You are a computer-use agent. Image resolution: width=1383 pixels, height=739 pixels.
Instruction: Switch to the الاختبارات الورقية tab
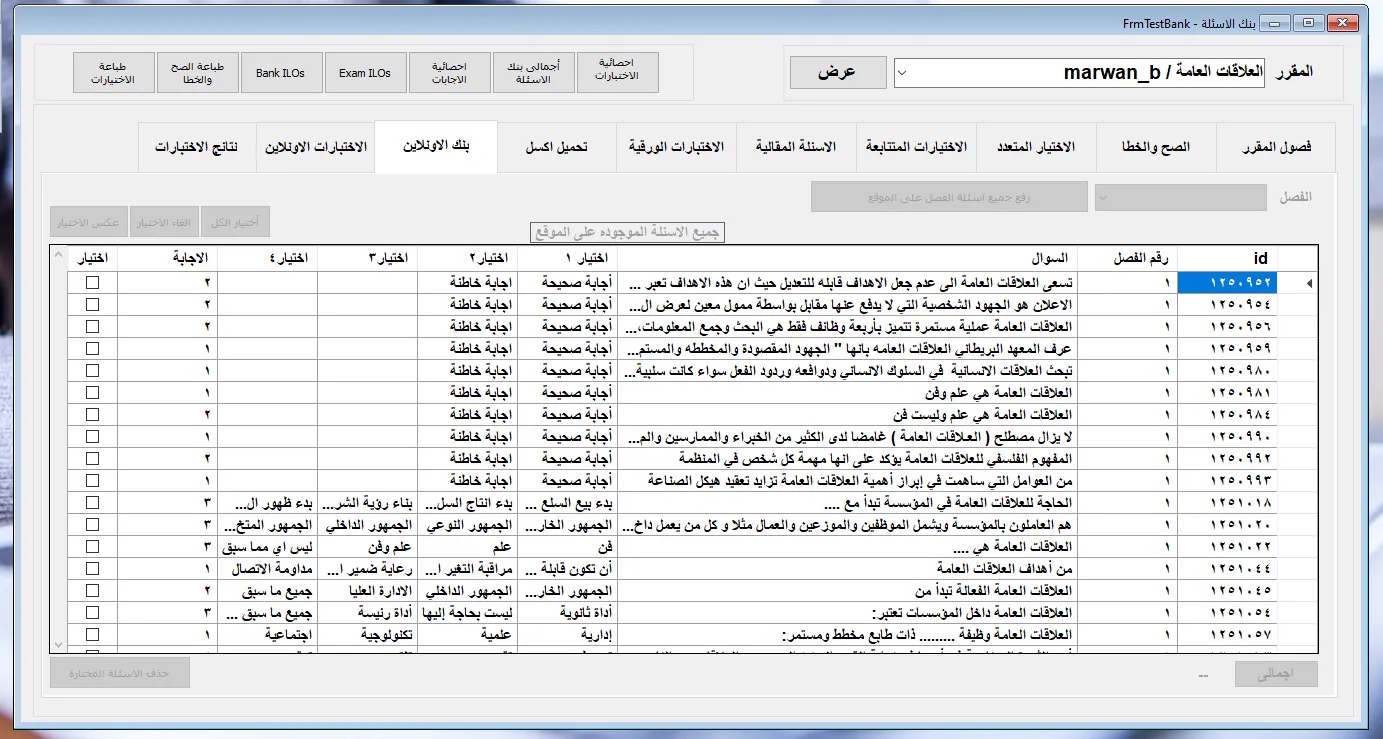coord(677,148)
